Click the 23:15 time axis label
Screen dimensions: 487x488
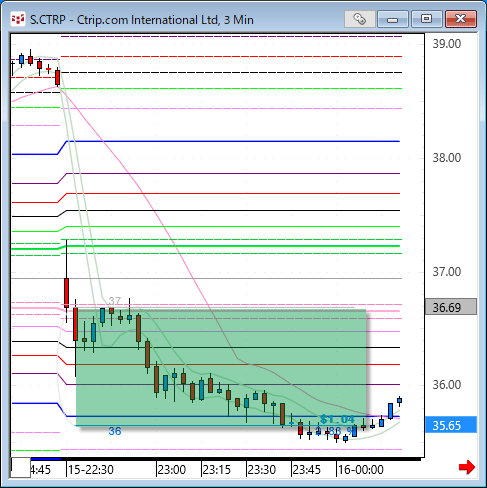coord(217,470)
